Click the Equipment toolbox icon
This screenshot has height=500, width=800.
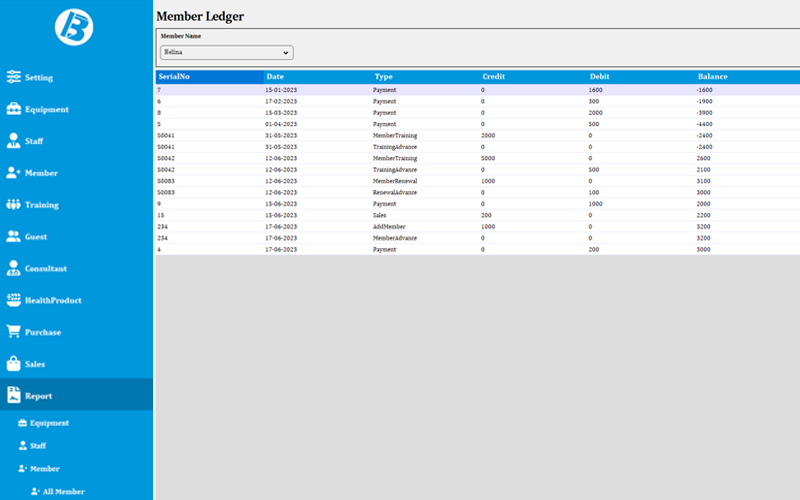tap(14, 109)
